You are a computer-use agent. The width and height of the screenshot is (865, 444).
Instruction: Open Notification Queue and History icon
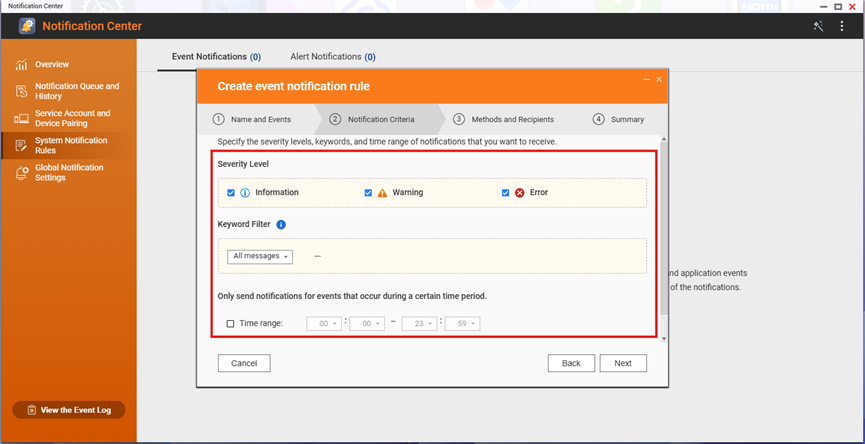(x=21, y=92)
